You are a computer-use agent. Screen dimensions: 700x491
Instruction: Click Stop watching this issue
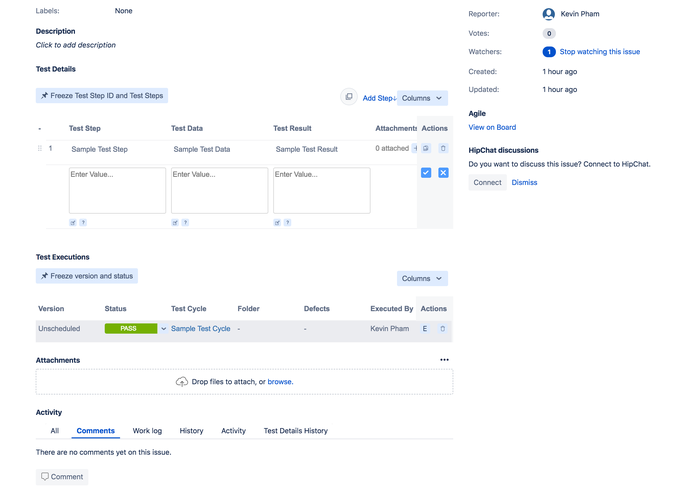click(x=600, y=52)
